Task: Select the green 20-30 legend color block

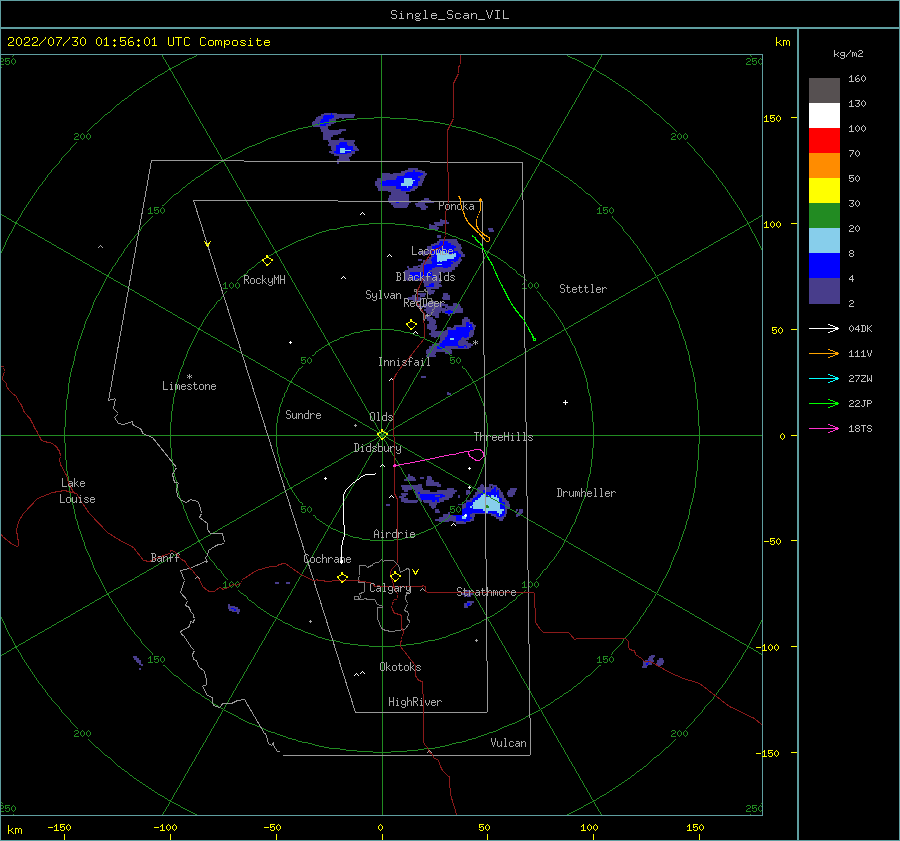Action: 824,216
